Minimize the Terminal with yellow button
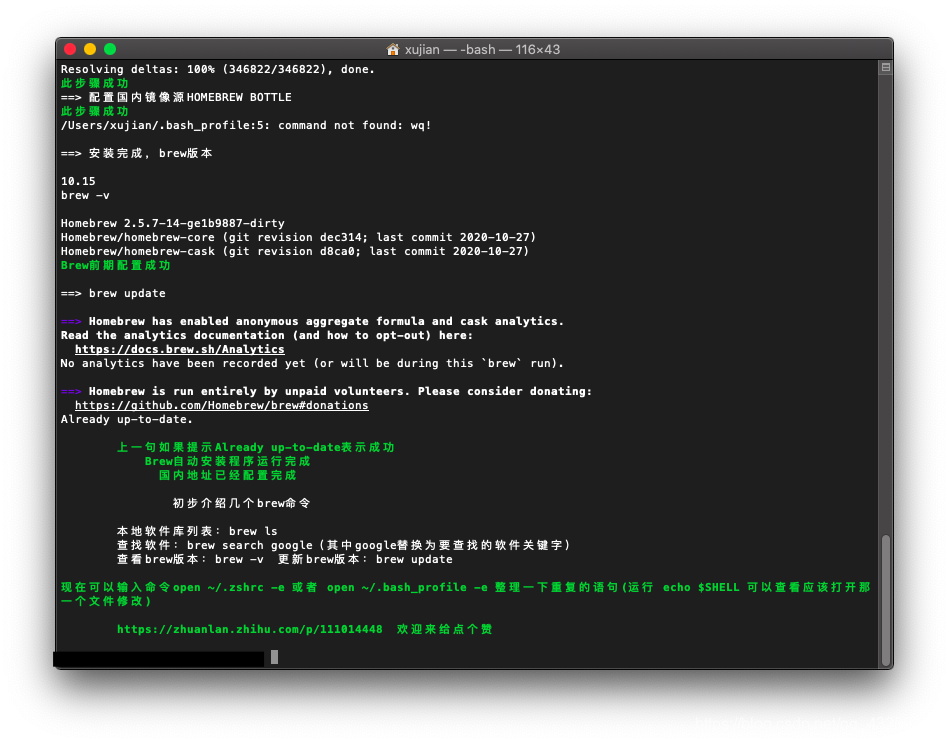The height and width of the screenshot is (743, 949). click(90, 49)
